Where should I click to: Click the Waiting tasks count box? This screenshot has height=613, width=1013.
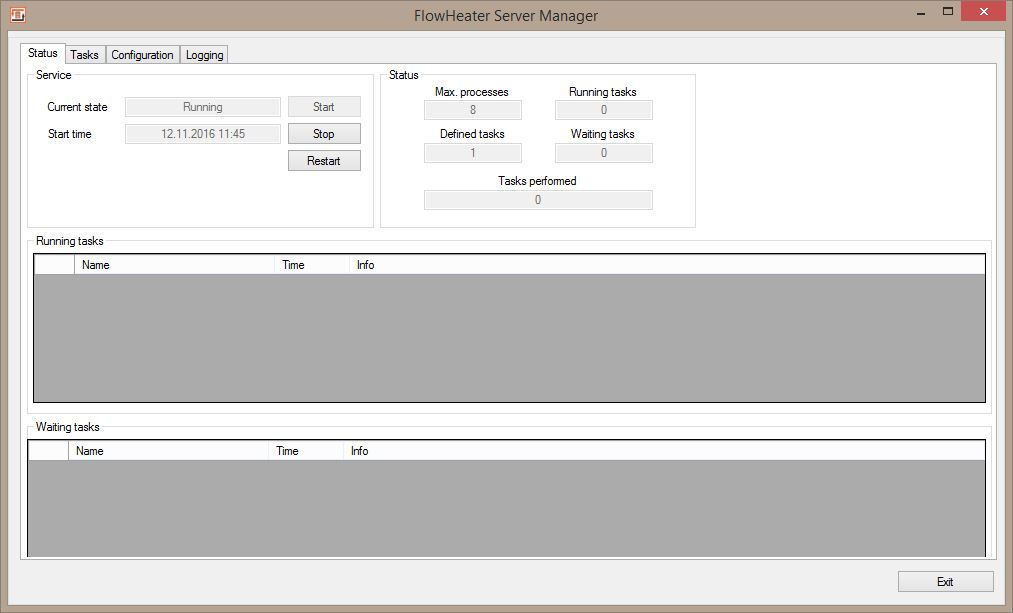coord(603,153)
